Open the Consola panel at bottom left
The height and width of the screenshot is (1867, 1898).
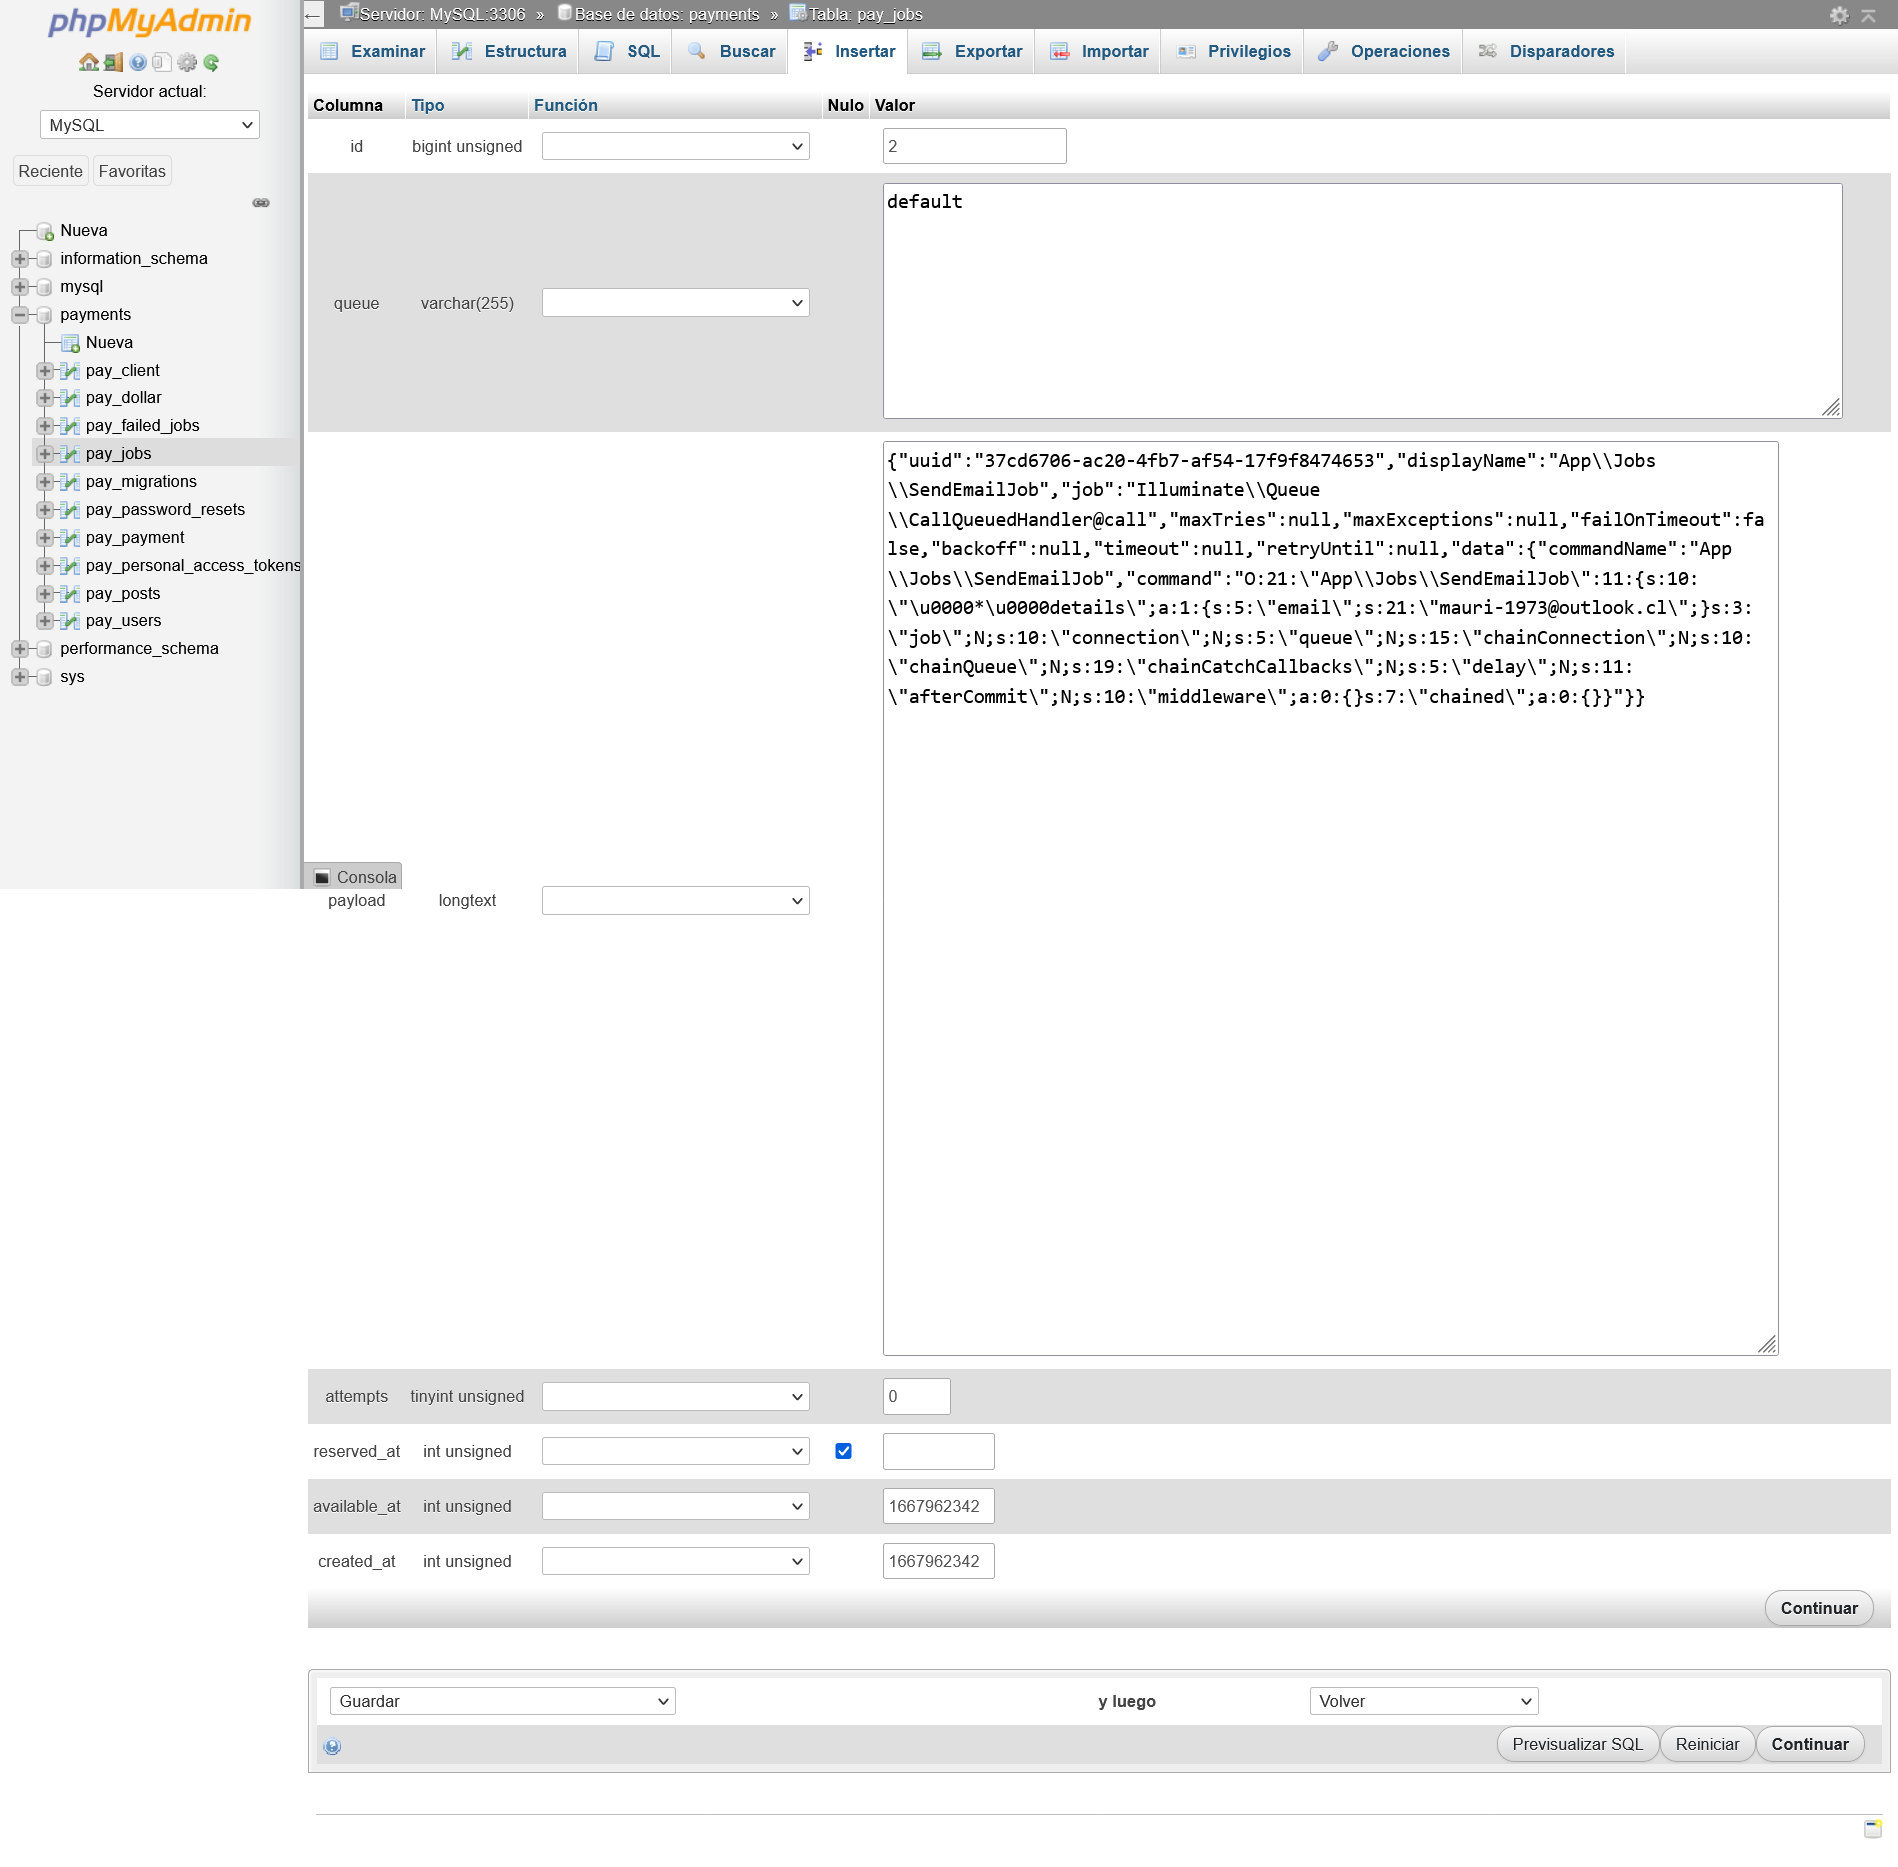(353, 876)
